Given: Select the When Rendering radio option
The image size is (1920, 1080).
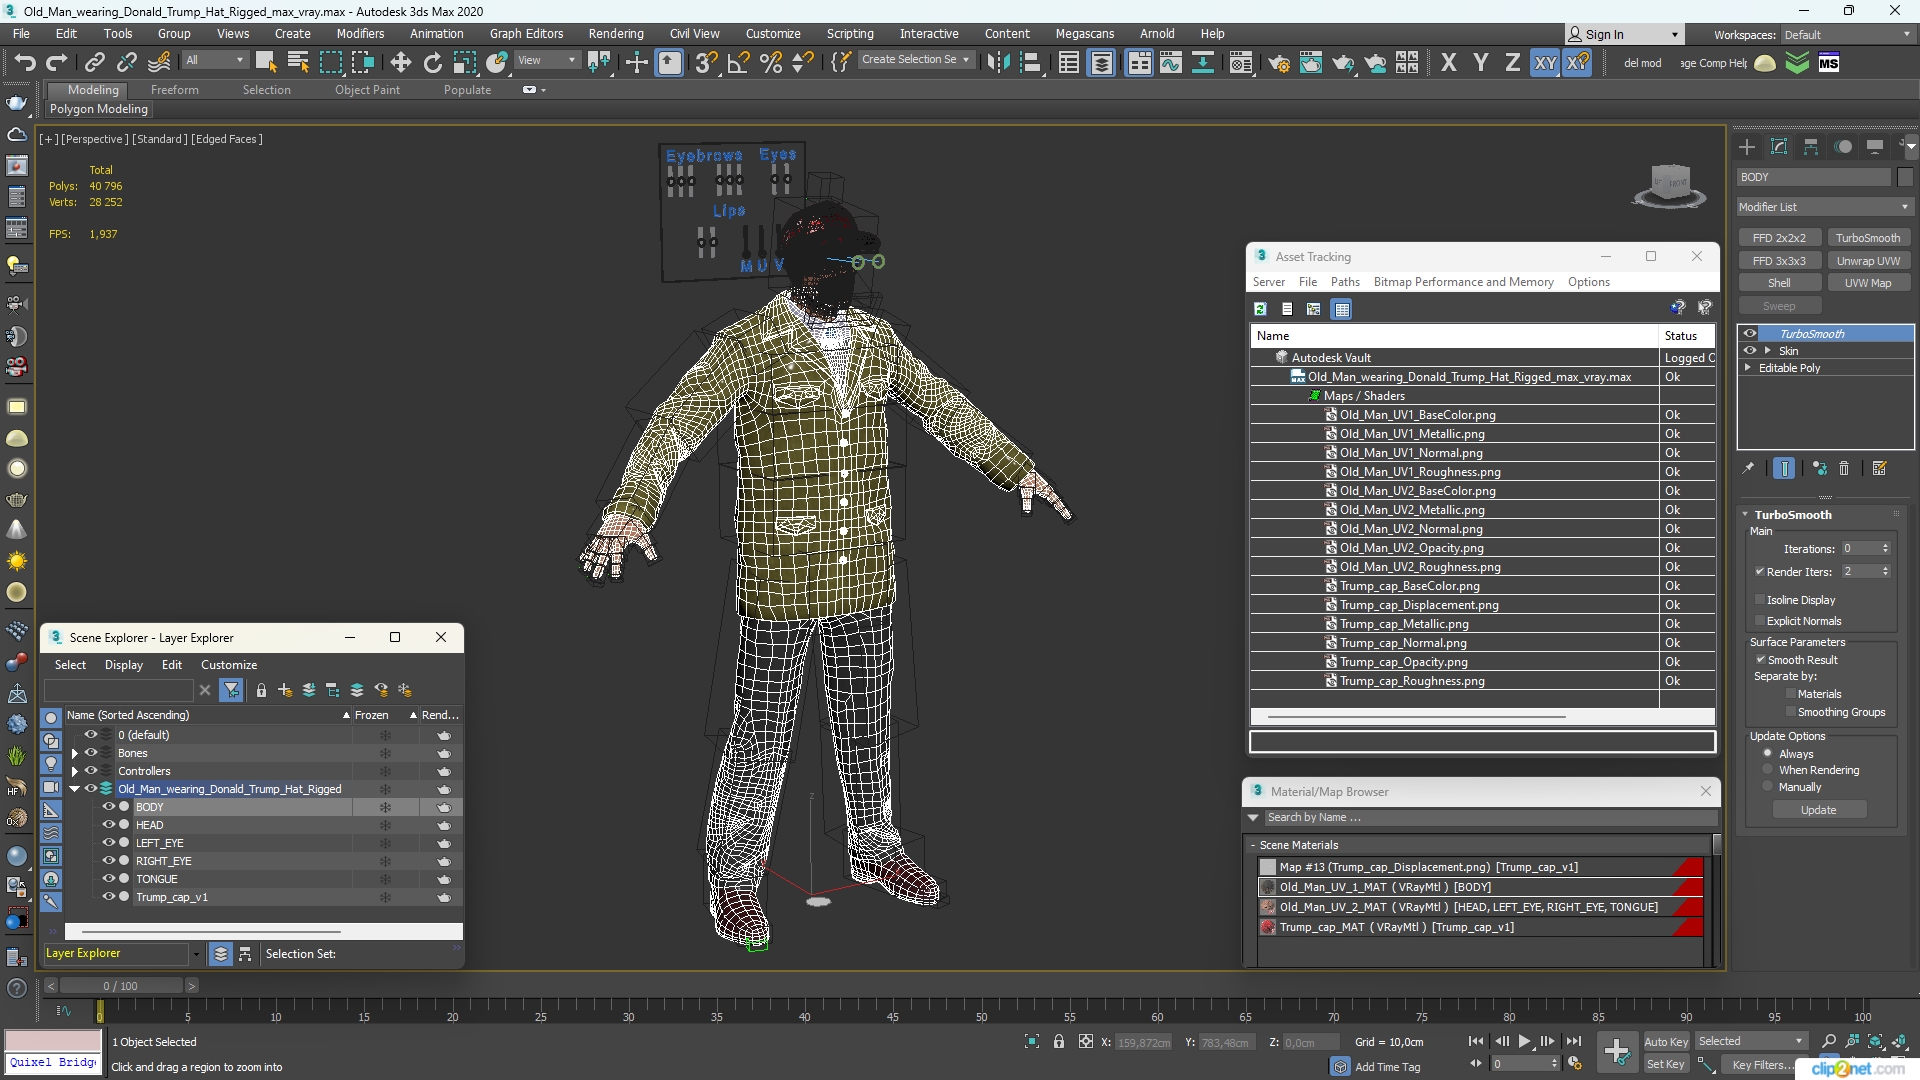Looking at the screenshot, I should tap(1768, 770).
